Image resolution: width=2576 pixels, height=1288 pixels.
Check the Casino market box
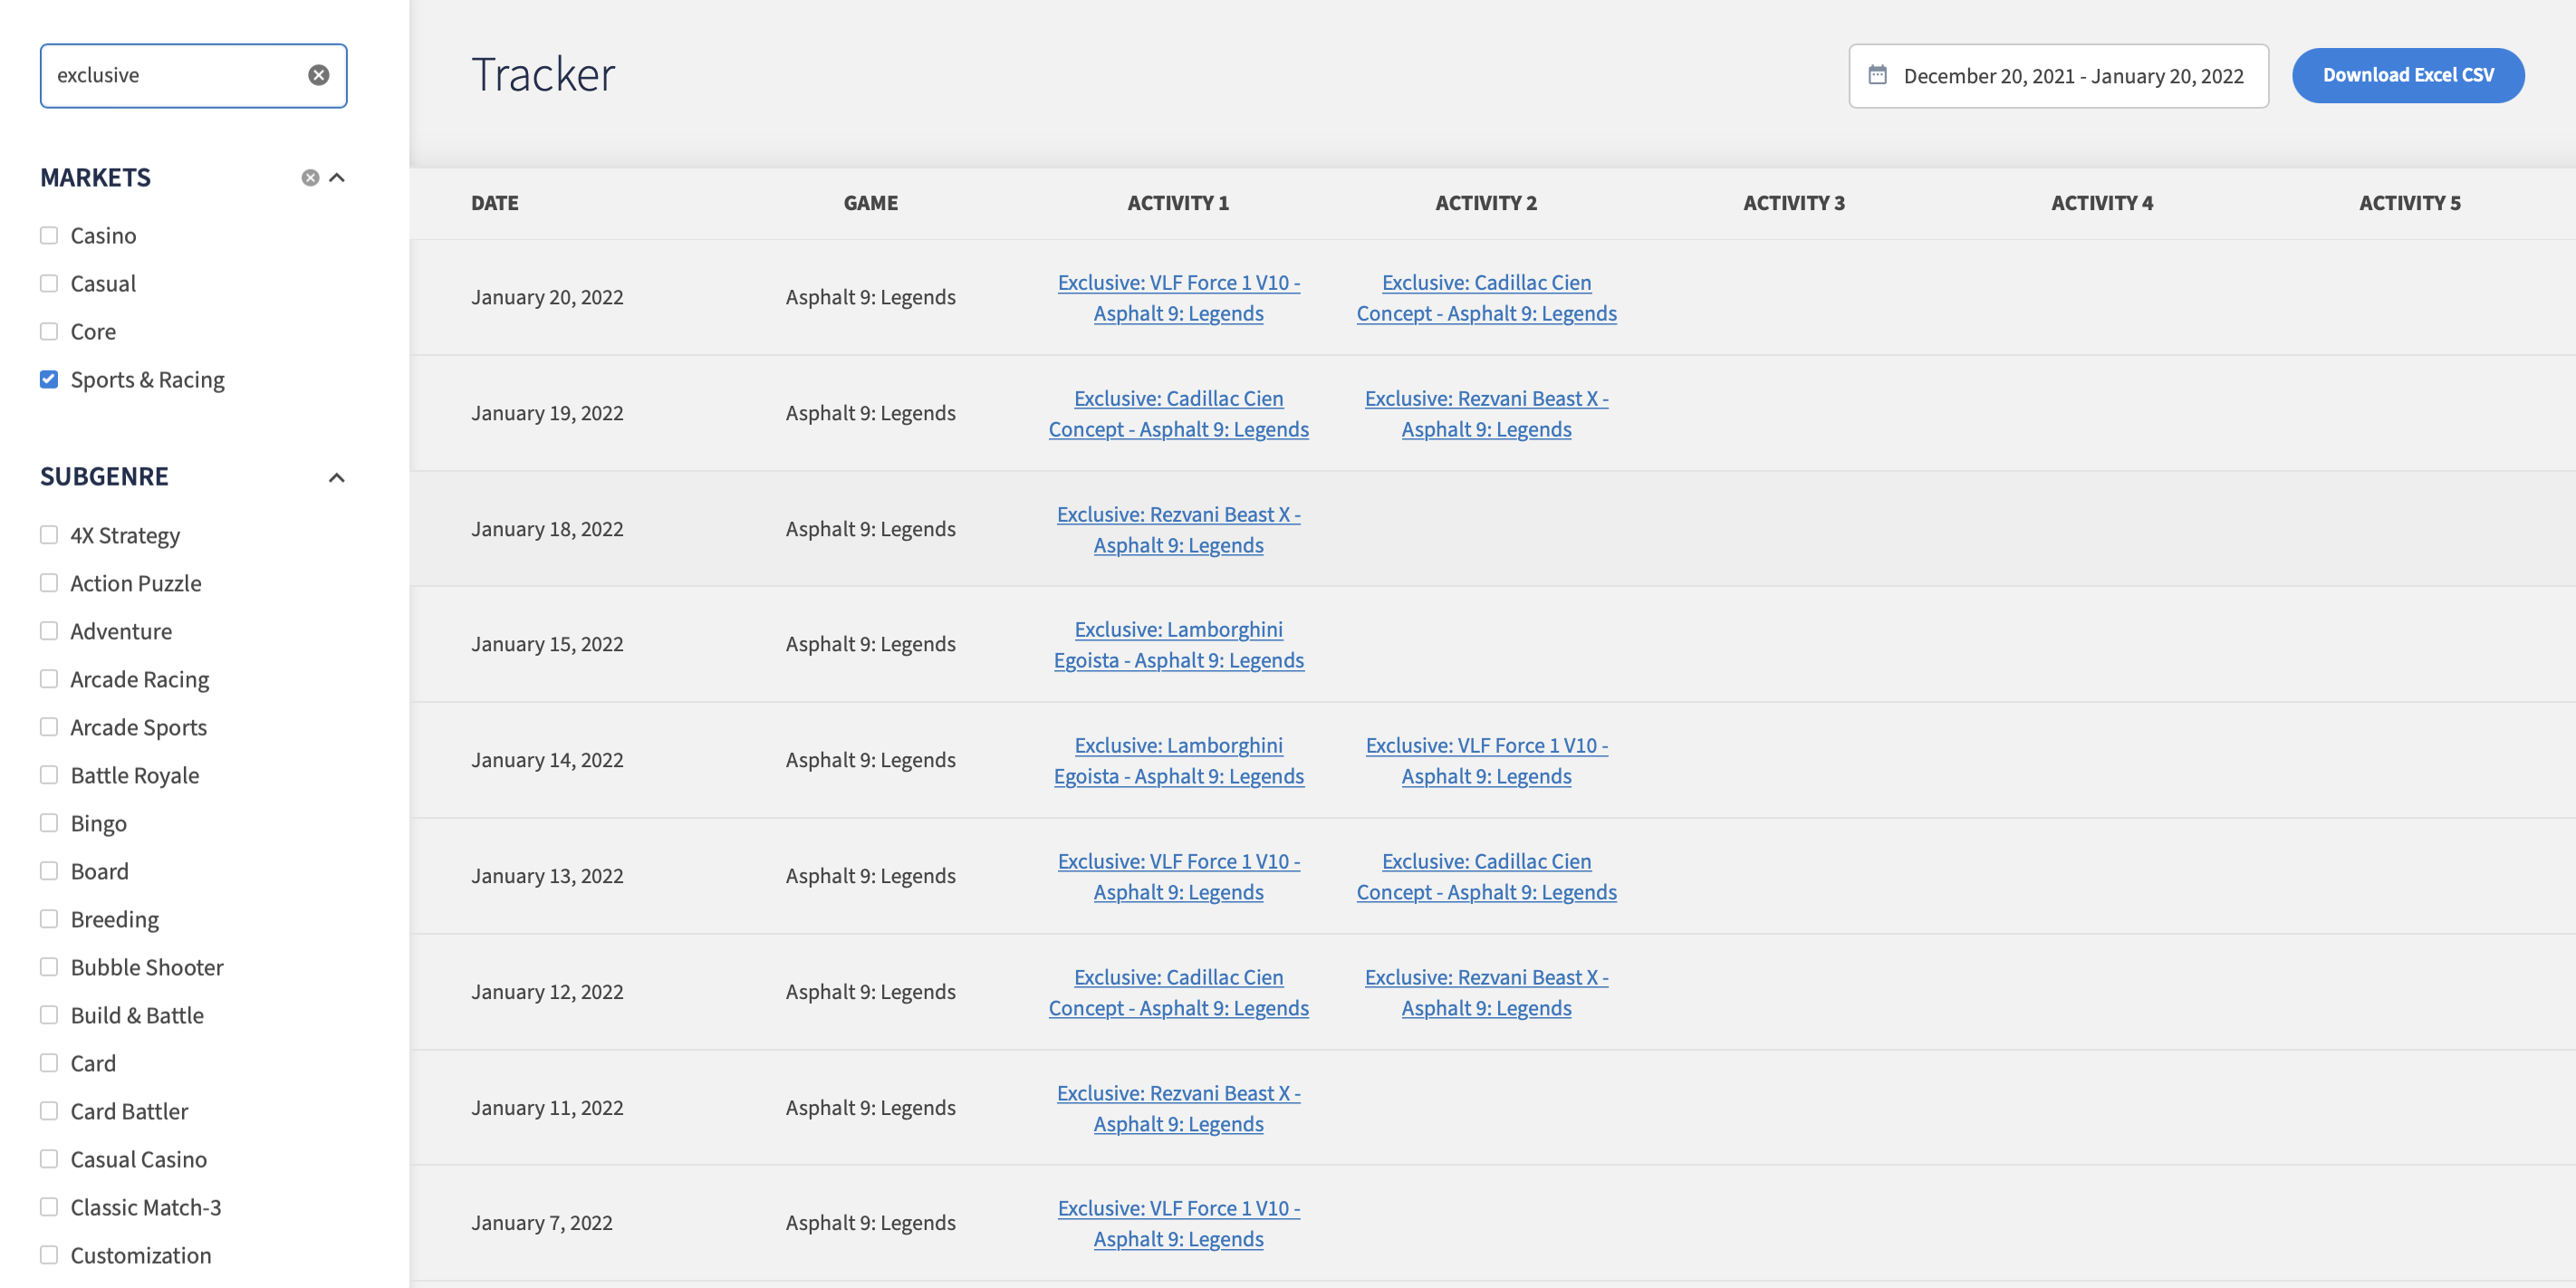(49, 235)
